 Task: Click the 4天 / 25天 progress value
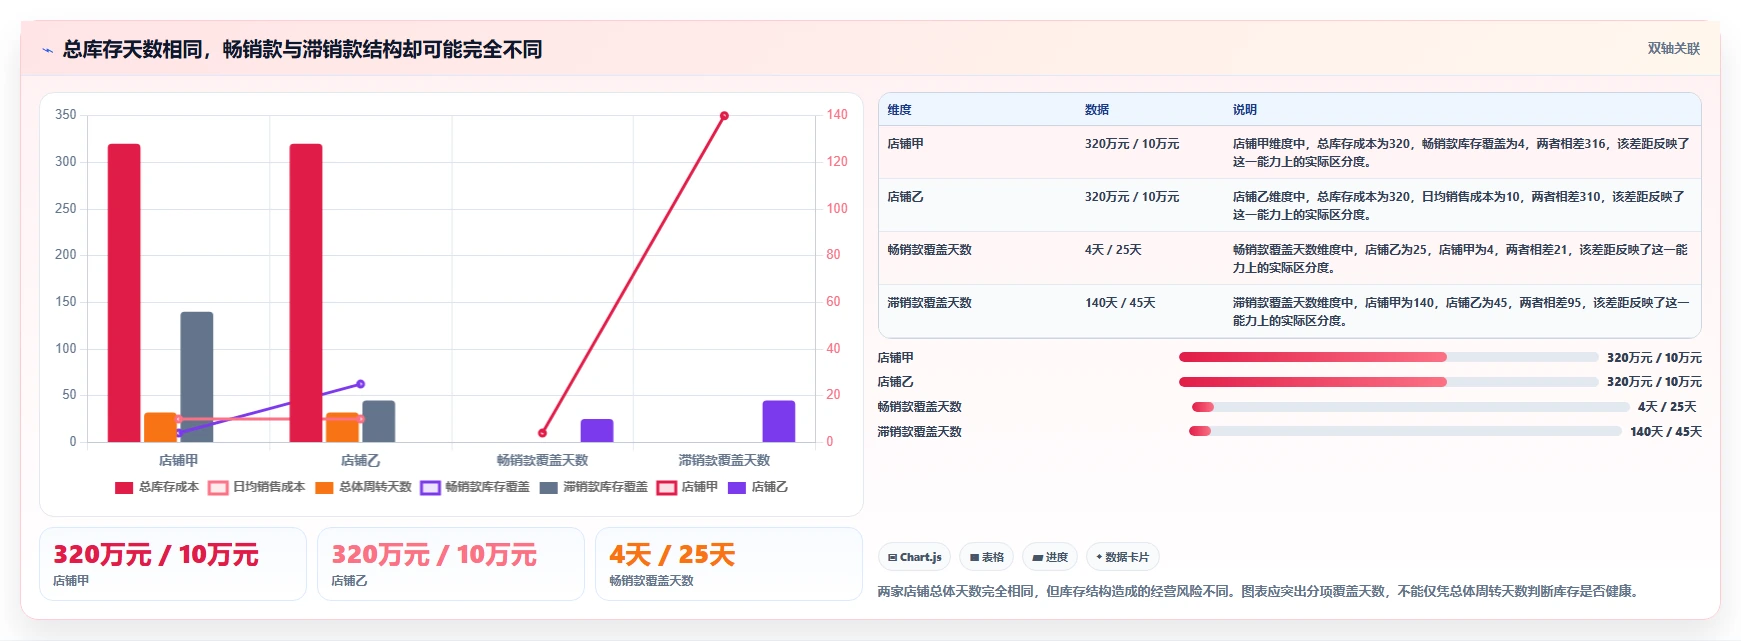[1667, 407]
